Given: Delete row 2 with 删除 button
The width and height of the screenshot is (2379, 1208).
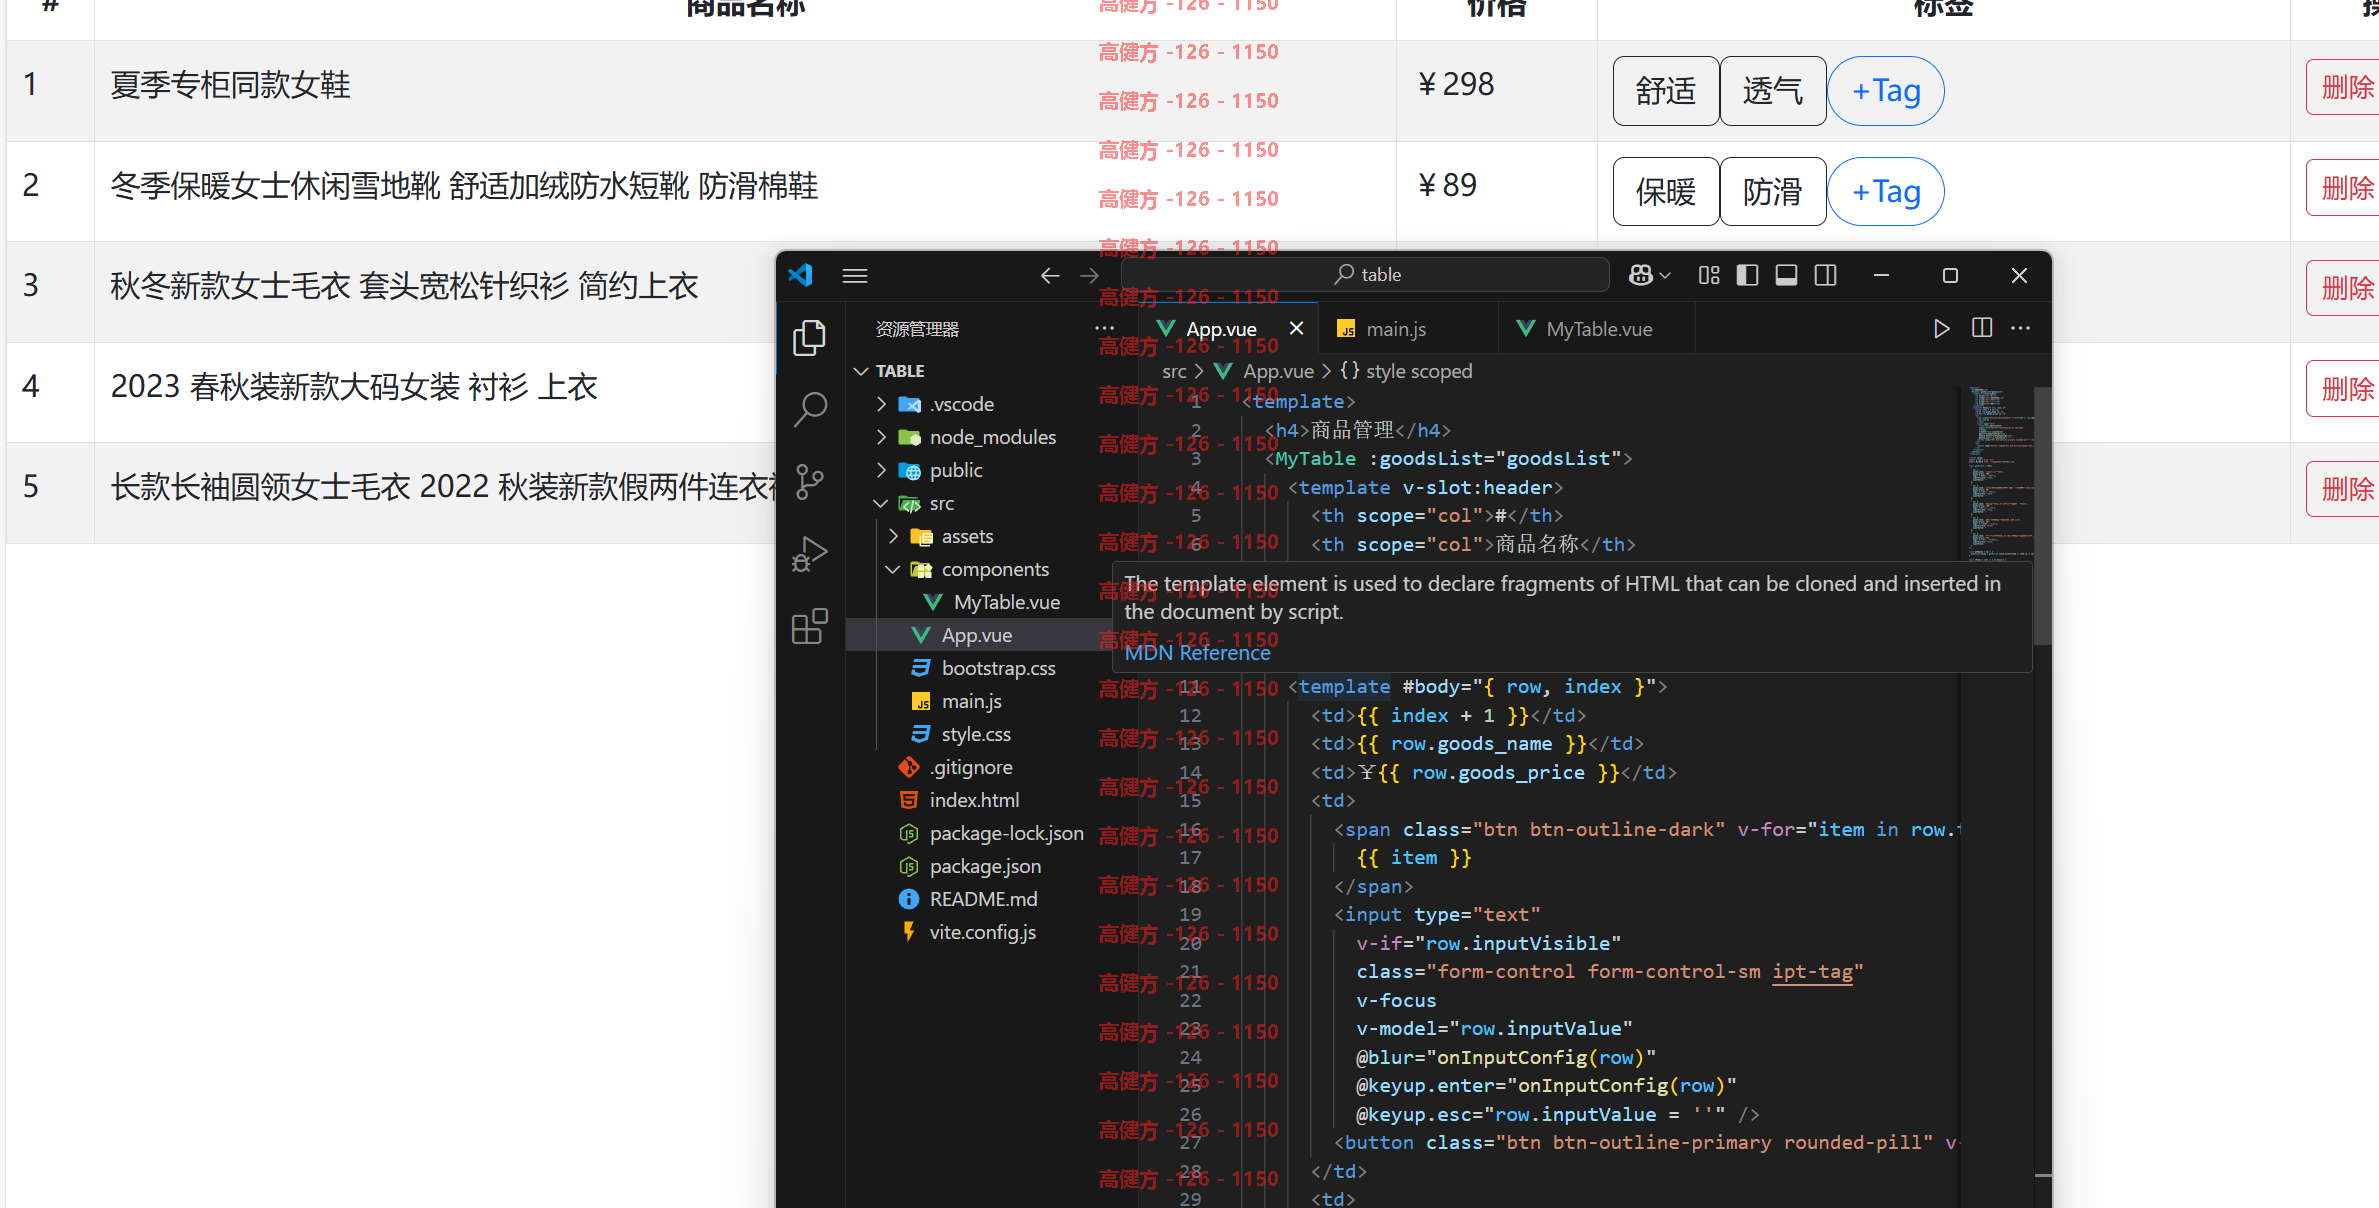Looking at the screenshot, I should coord(2343,188).
